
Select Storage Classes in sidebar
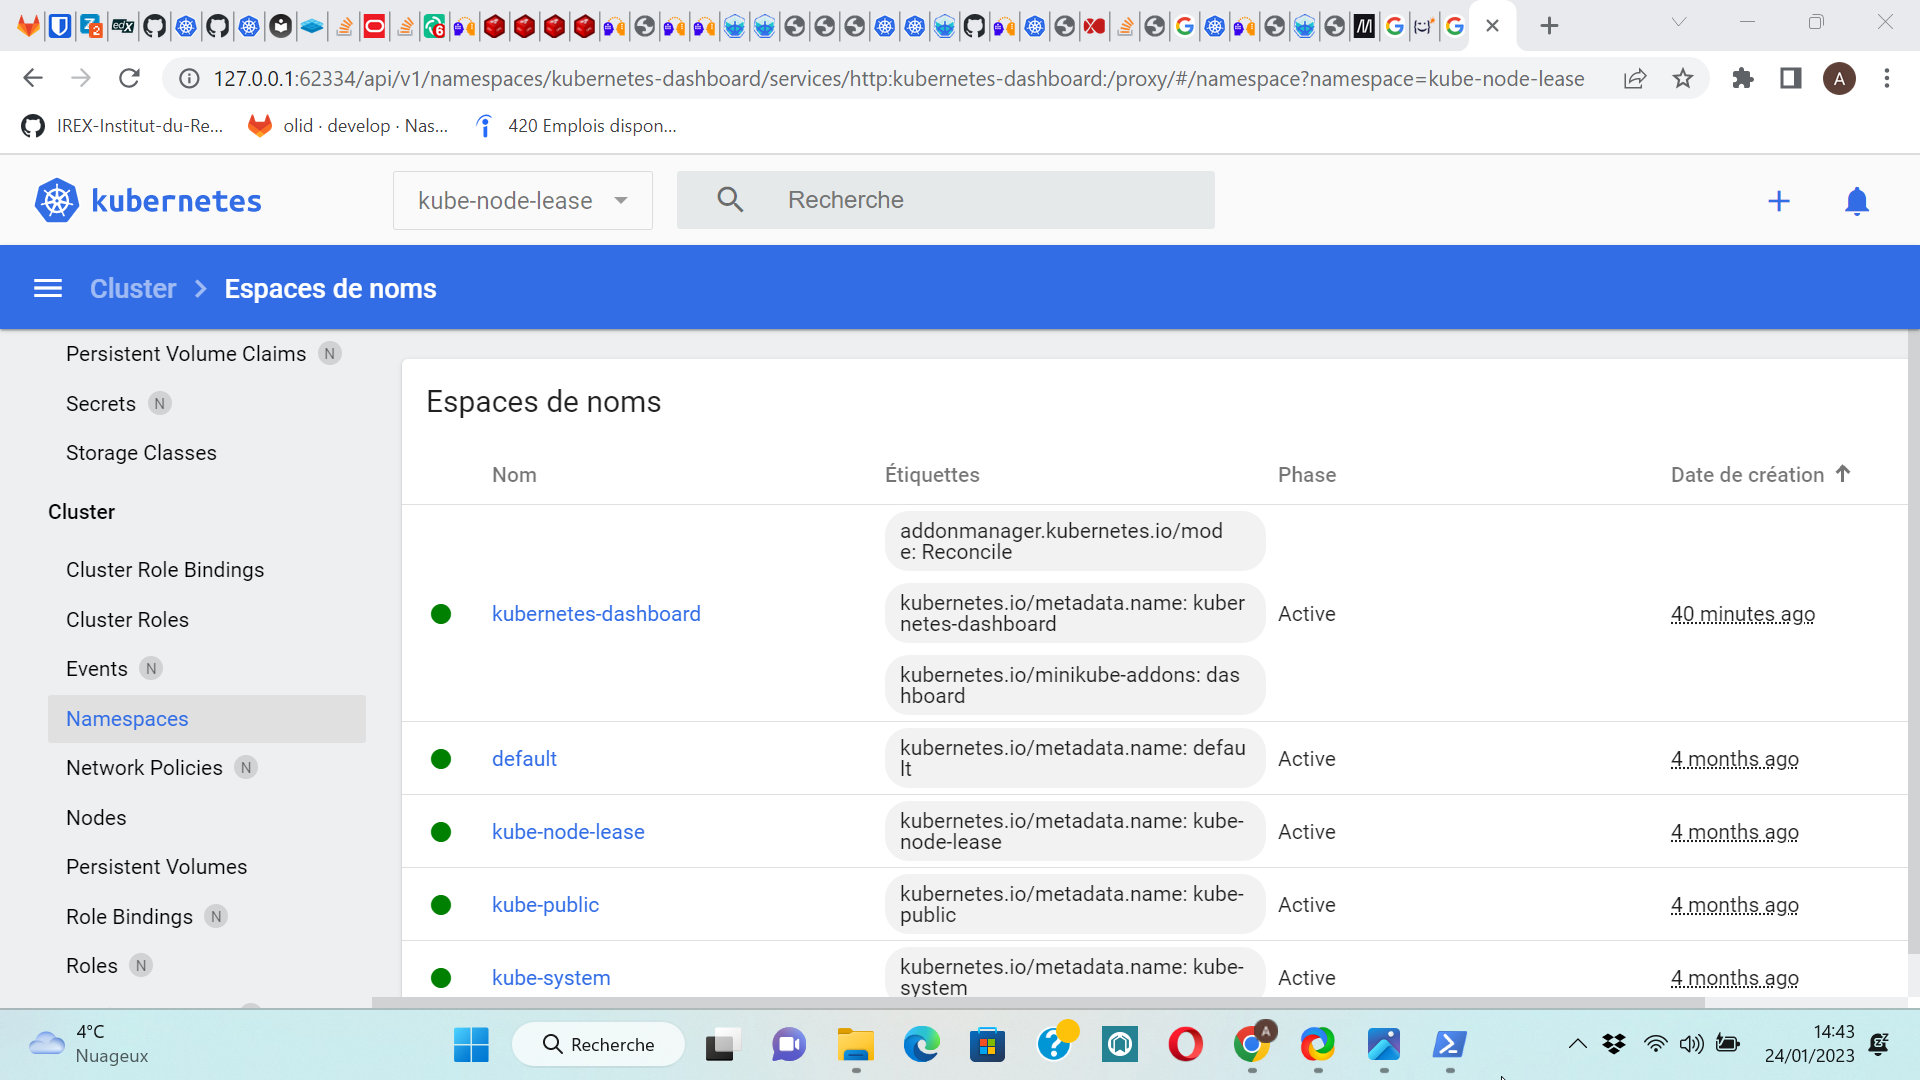(x=141, y=453)
